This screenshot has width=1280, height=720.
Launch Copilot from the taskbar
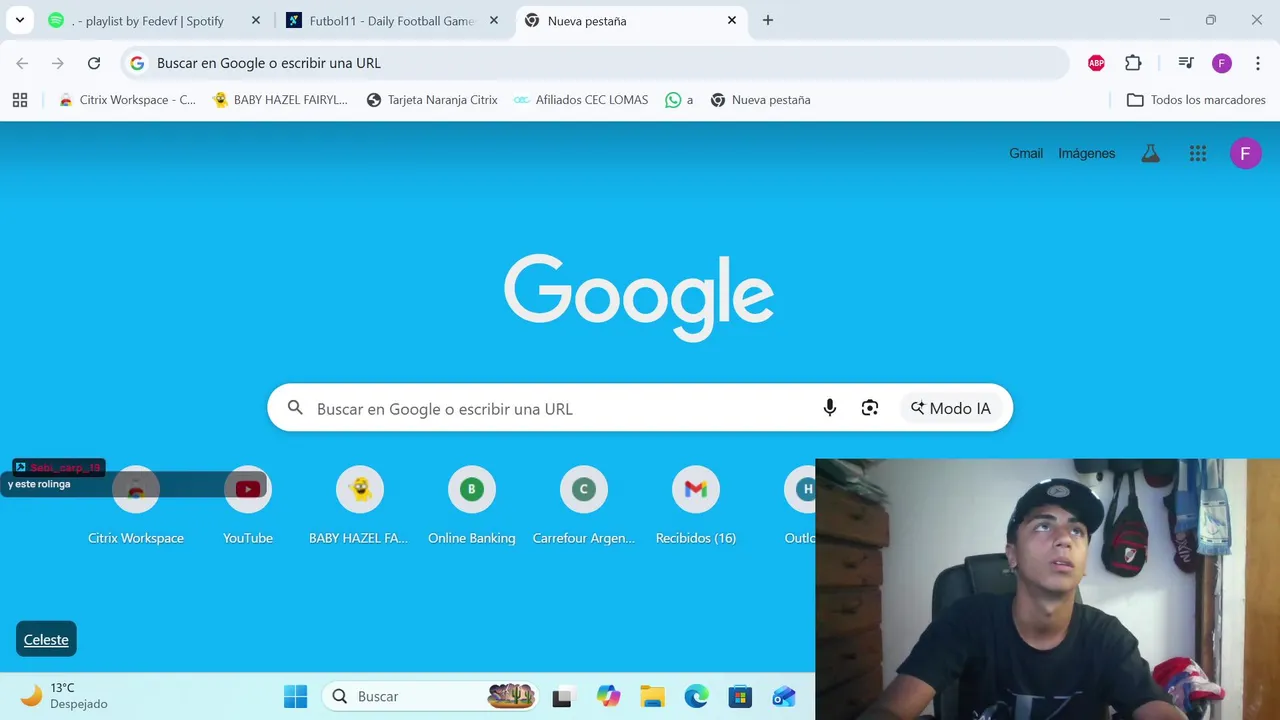(x=608, y=697)
